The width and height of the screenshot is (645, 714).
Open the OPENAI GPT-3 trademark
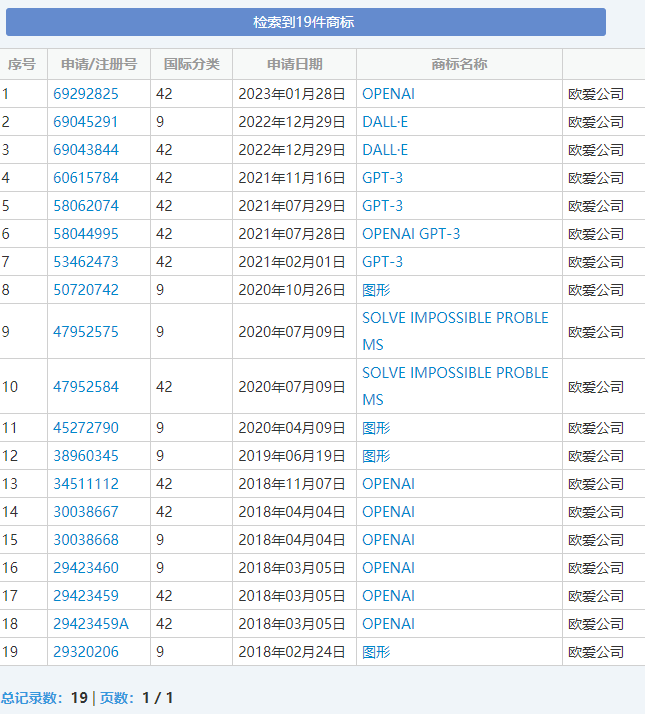(411, 234)
